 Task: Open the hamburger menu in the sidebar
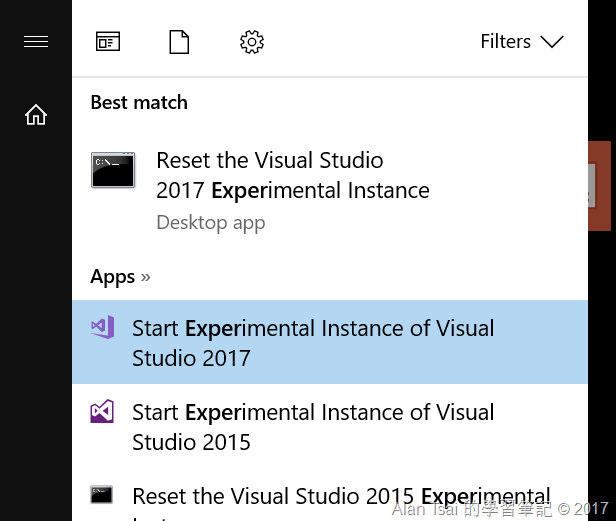click(x=36, y=41)
